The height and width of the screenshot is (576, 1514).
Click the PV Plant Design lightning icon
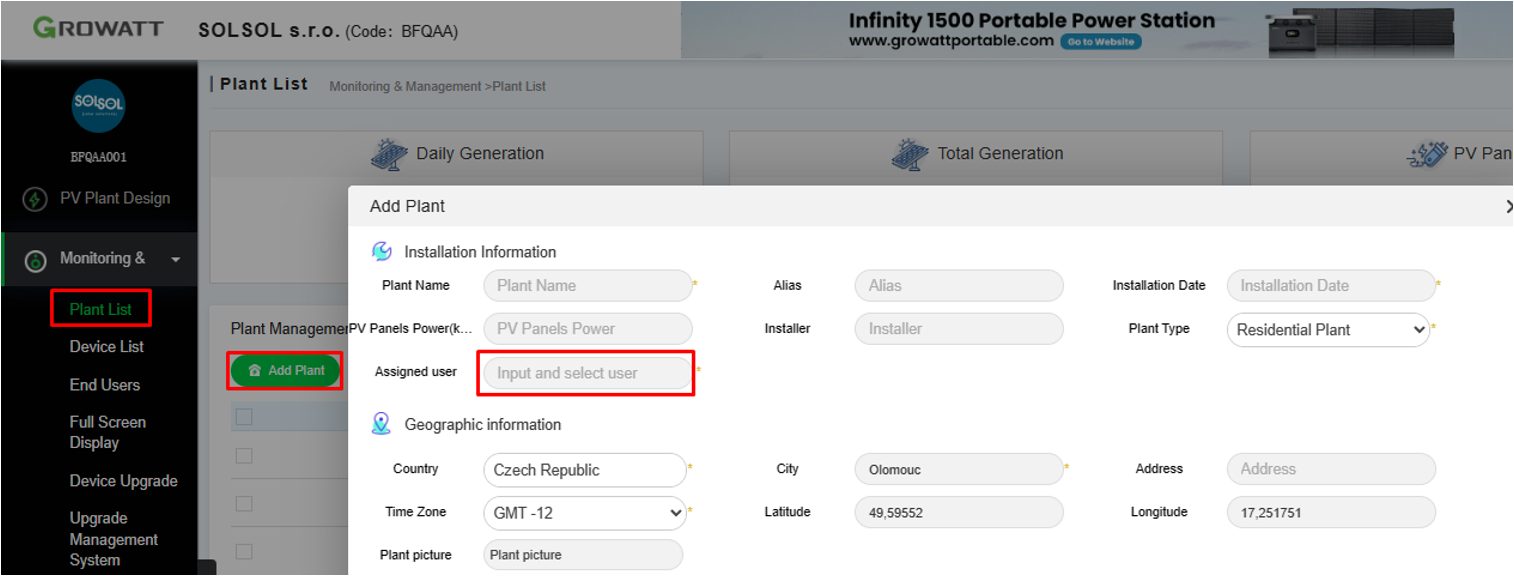click(35, 199)
